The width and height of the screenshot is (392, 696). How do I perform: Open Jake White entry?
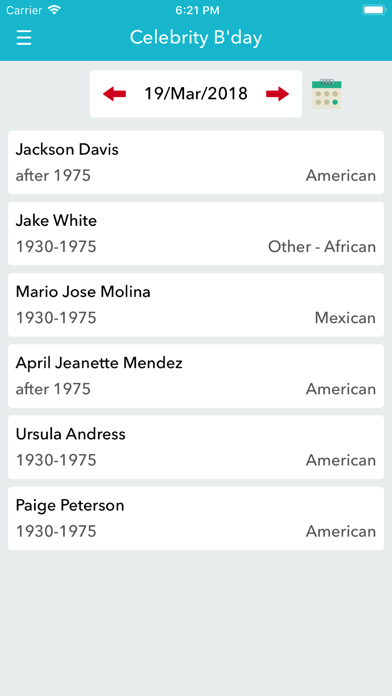click(196, 233)
